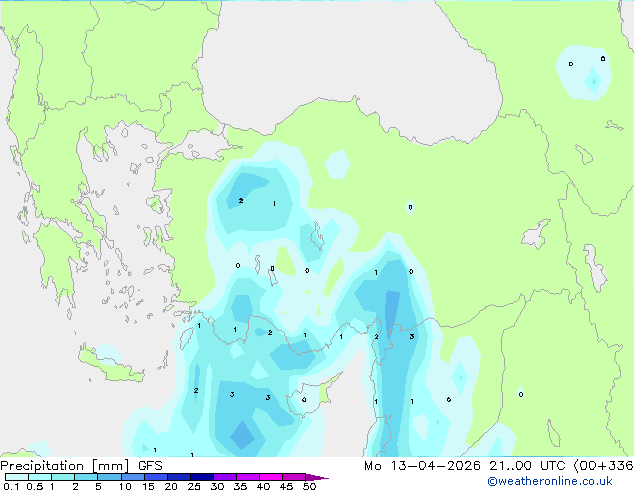Pick the 35–40 mm violet legend swatch

tap(247, 477)
